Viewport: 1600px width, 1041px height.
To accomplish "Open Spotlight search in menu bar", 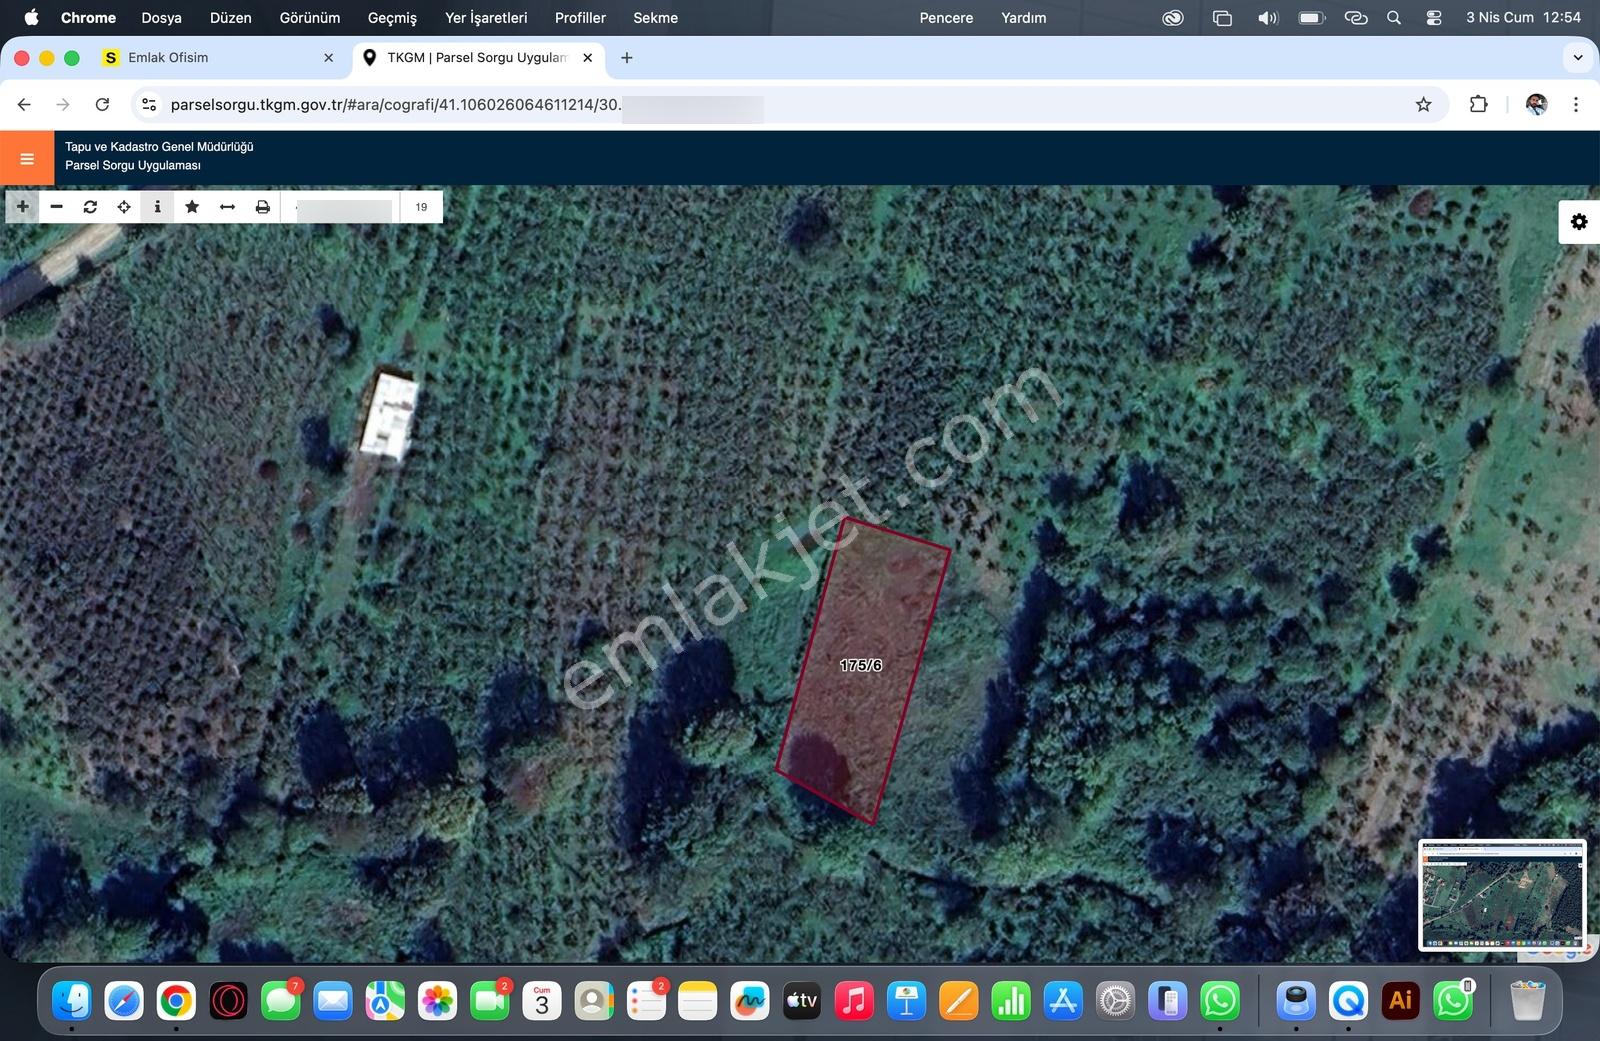I will (x=1394, y=18).
